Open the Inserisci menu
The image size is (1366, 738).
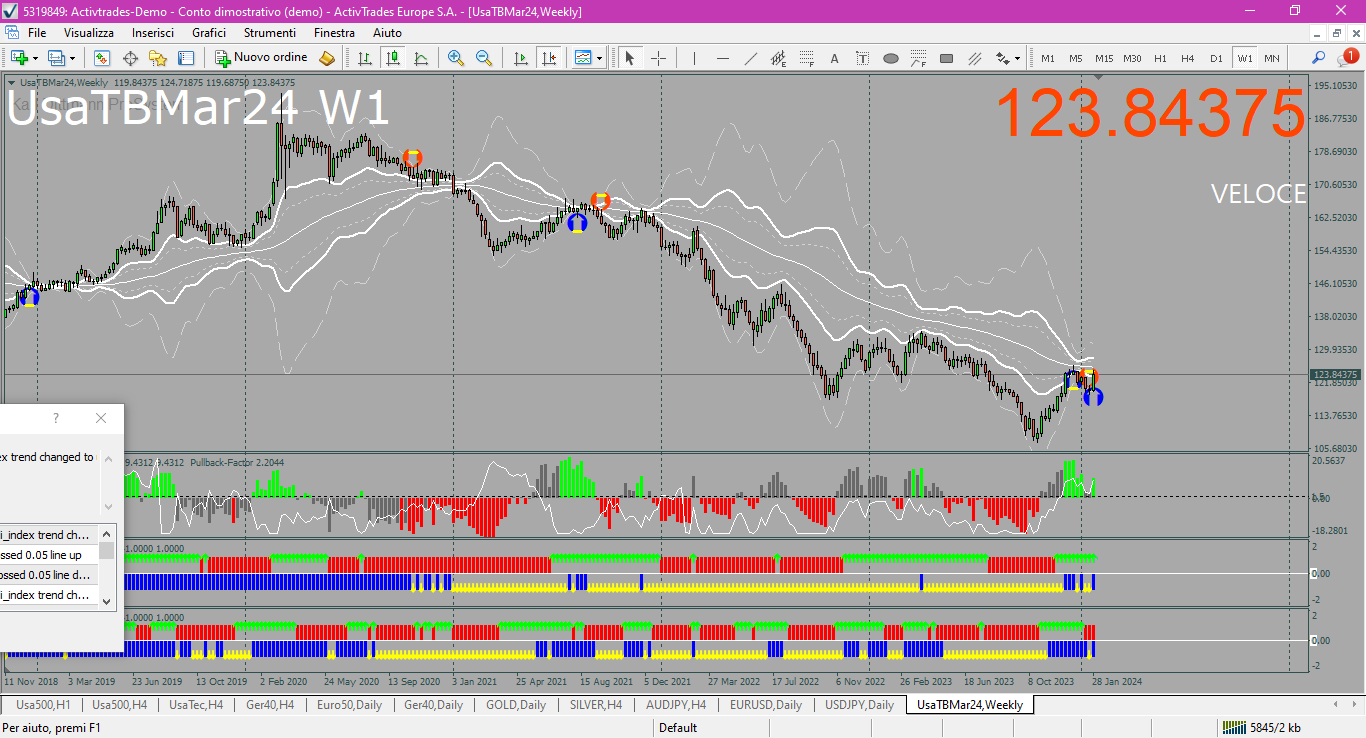[x=153, y=33]
